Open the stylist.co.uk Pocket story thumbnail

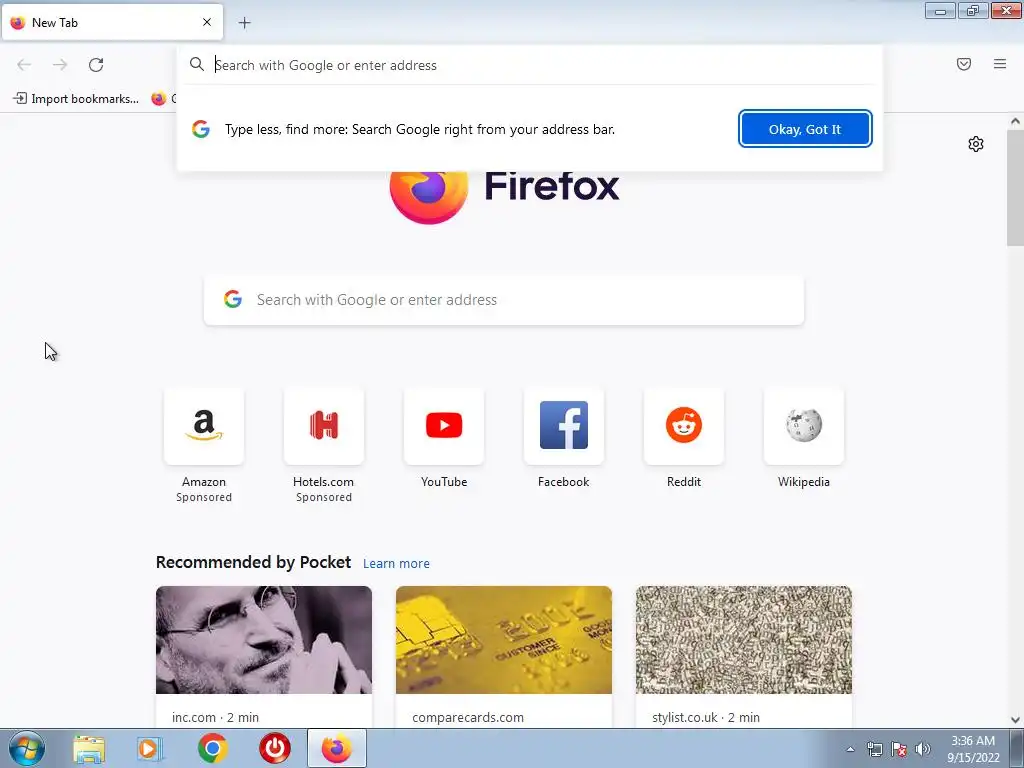[x=744, y=640]
